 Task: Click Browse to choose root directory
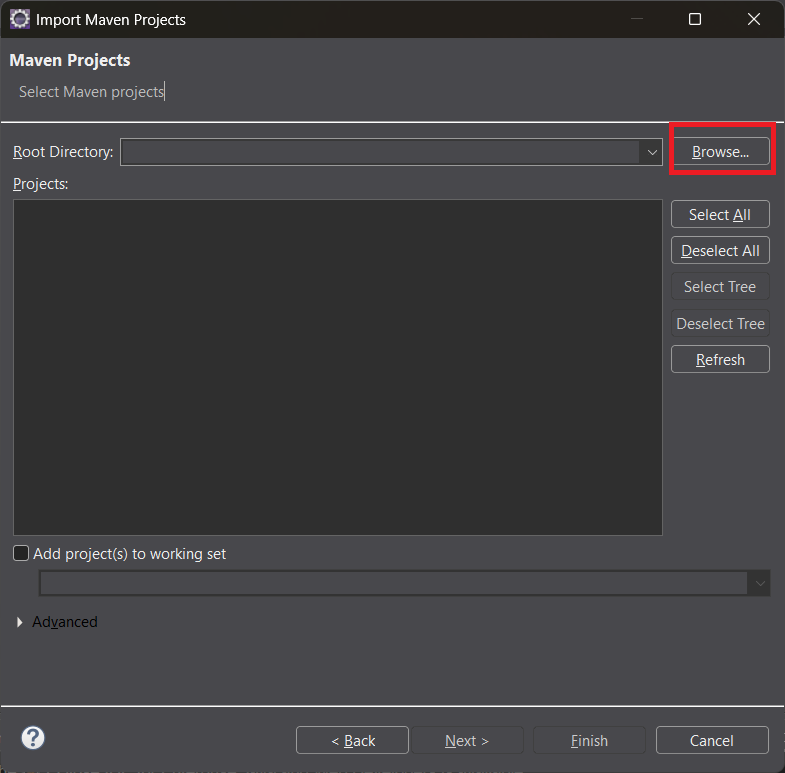[x=720, y=152]
